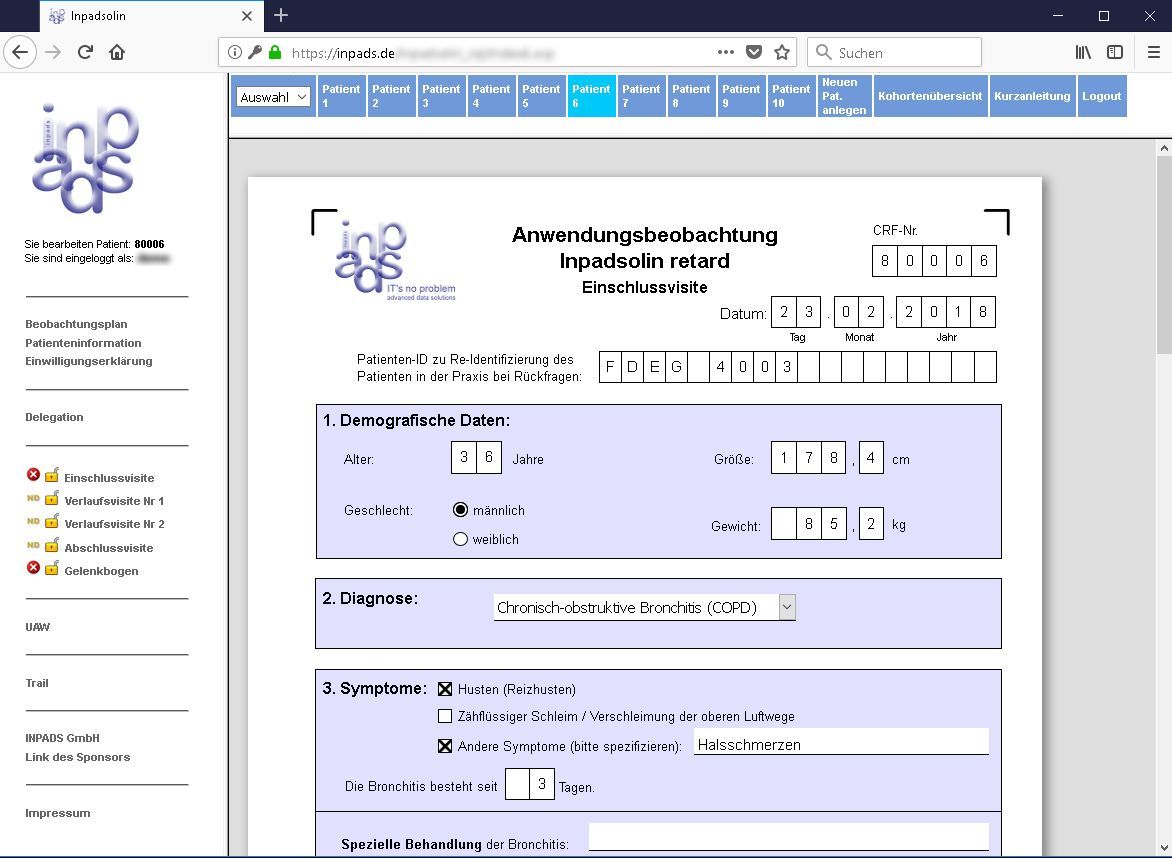The image size is (1172, 858).
Task: Select the weiblich radio button
Action: coord(460,539)
